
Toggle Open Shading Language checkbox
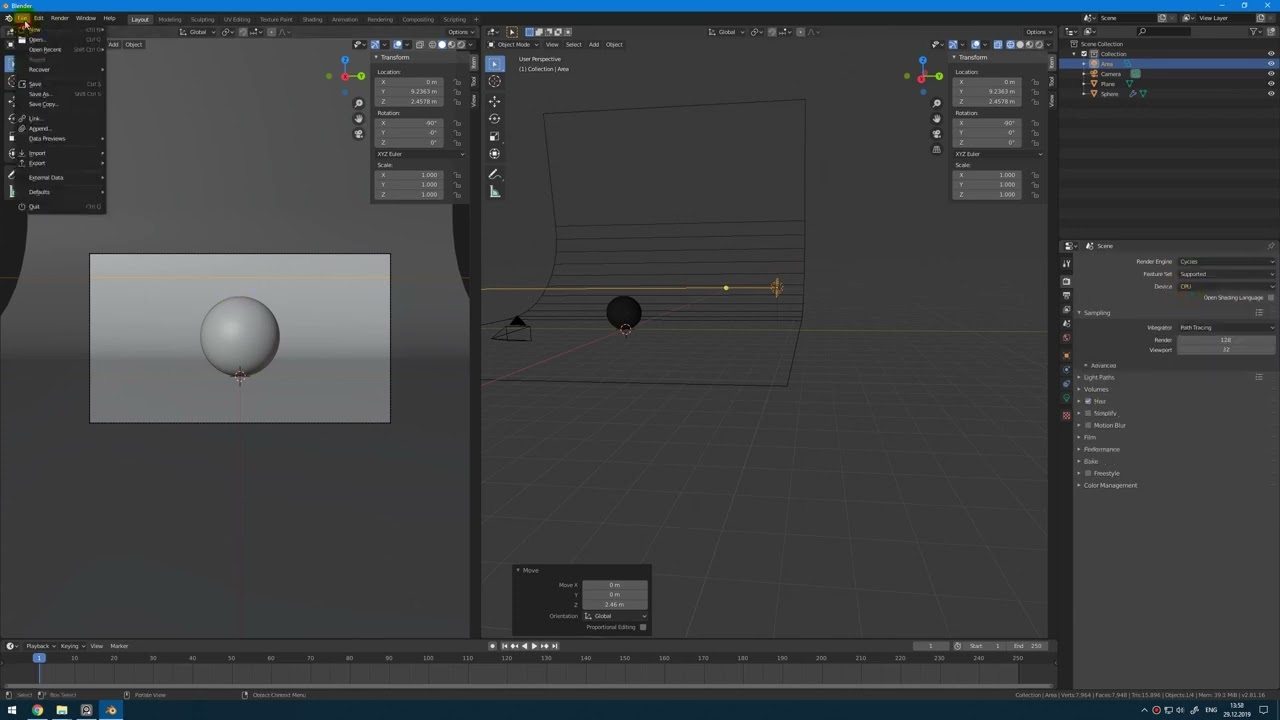click(x=1271, y=298)
